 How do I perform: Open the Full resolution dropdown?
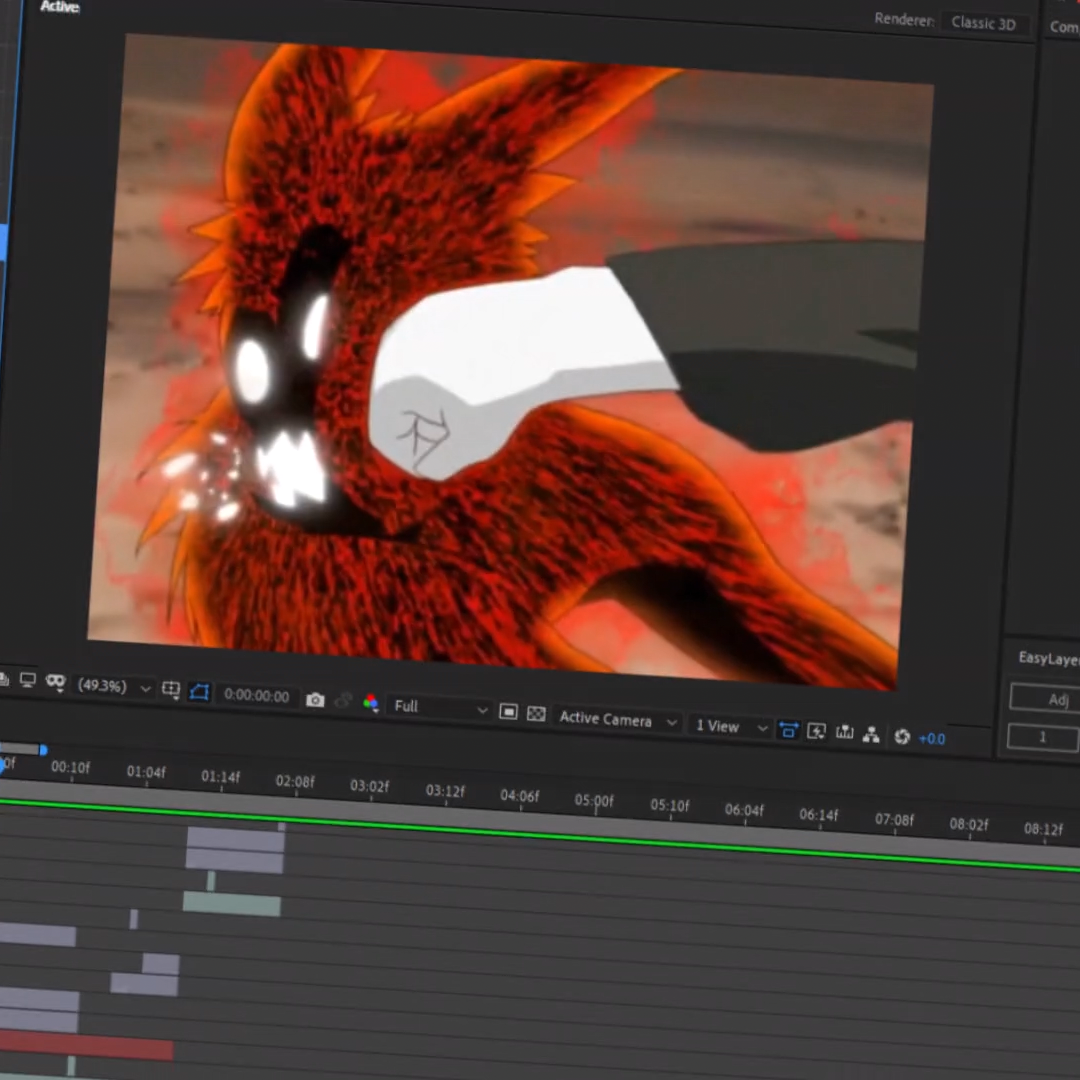440,707
